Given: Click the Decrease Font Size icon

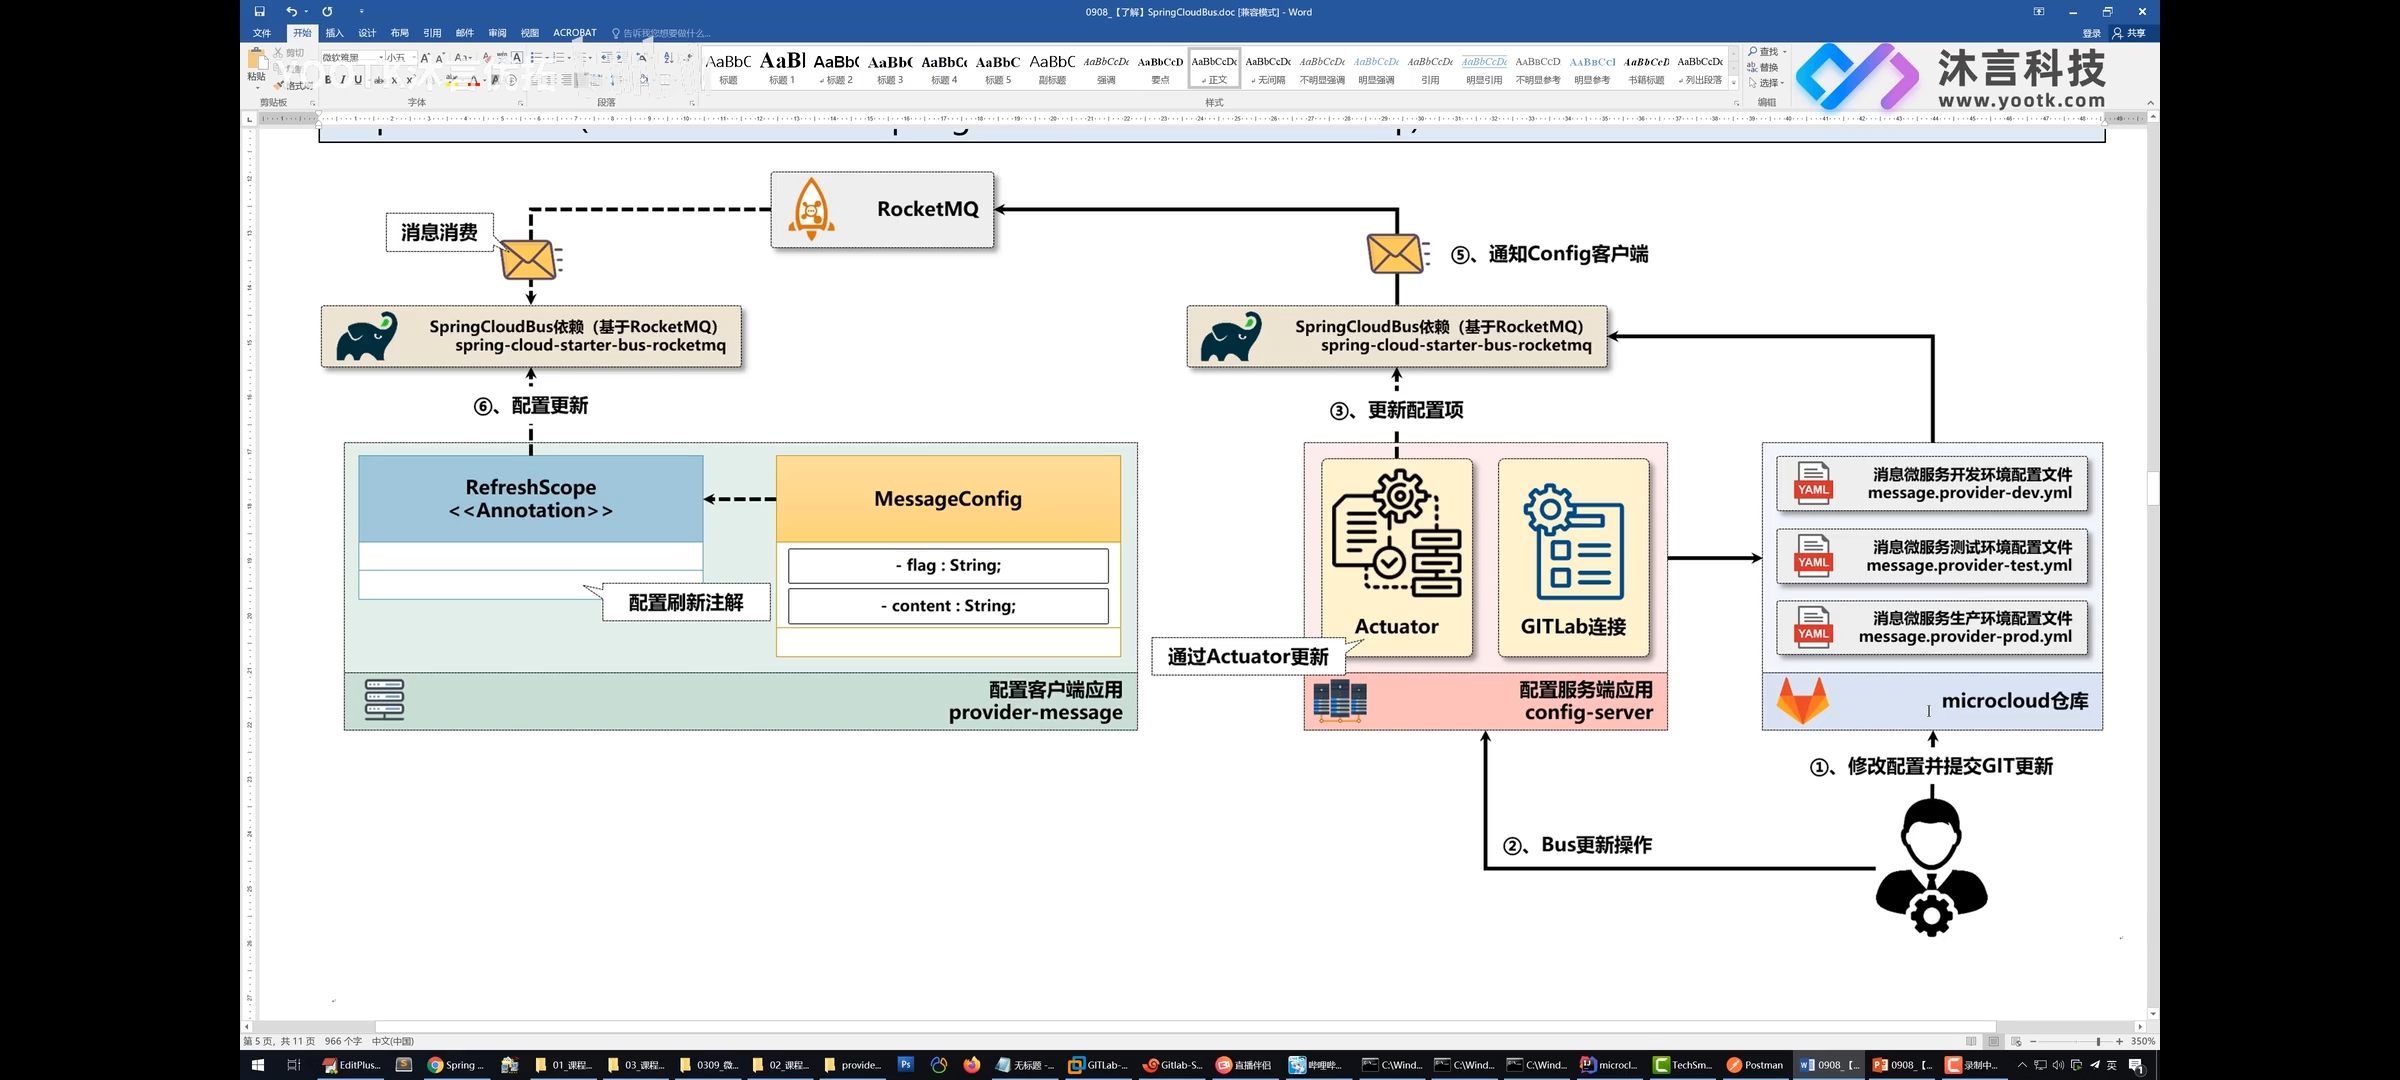Looking at the screenshot, I should 439,57.
